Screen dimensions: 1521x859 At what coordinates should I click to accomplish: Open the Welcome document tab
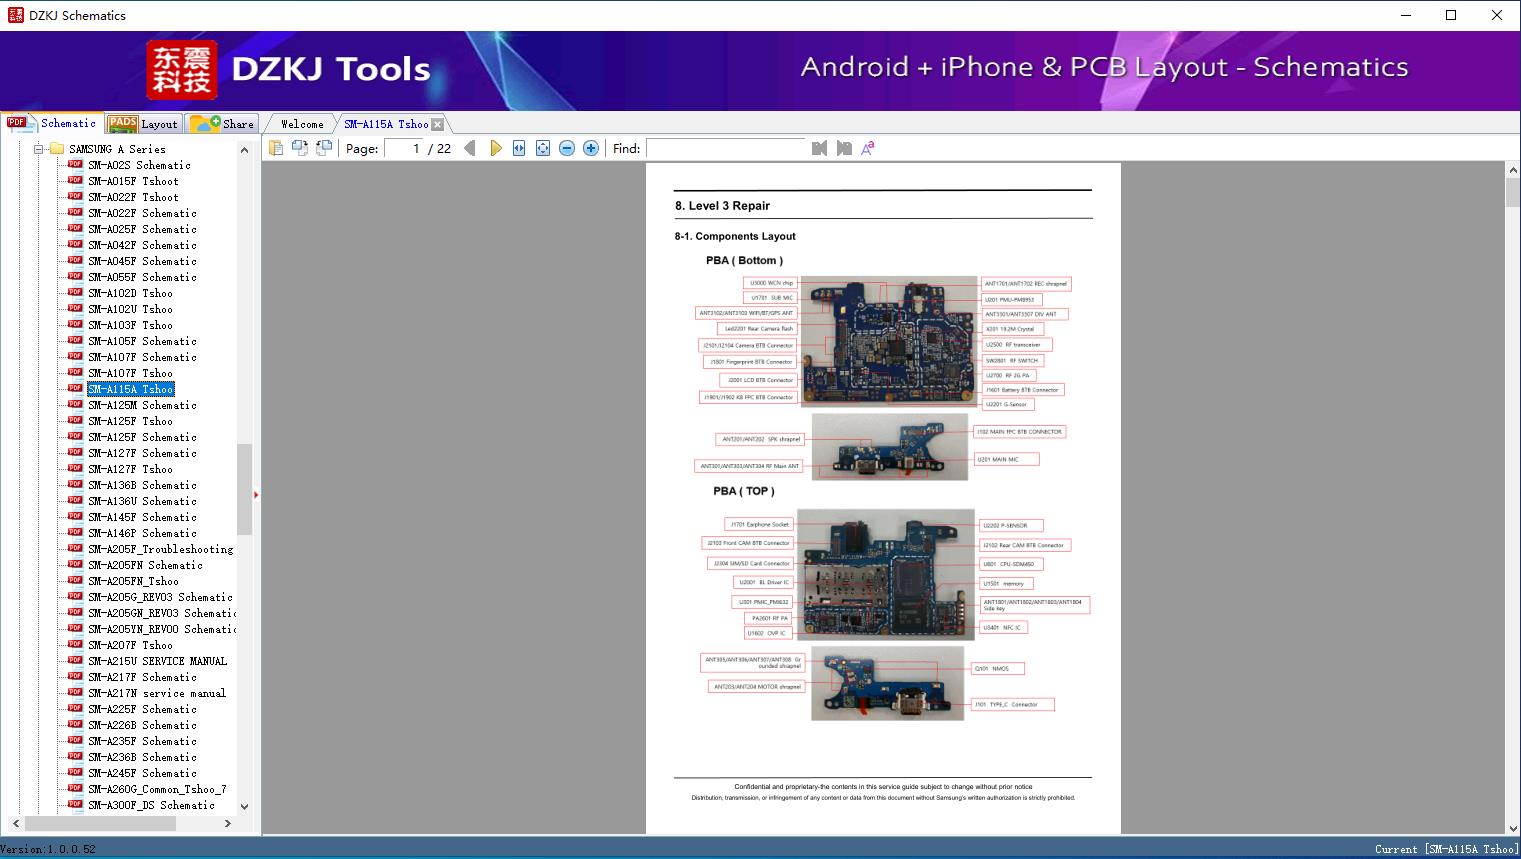click(302, 124)
